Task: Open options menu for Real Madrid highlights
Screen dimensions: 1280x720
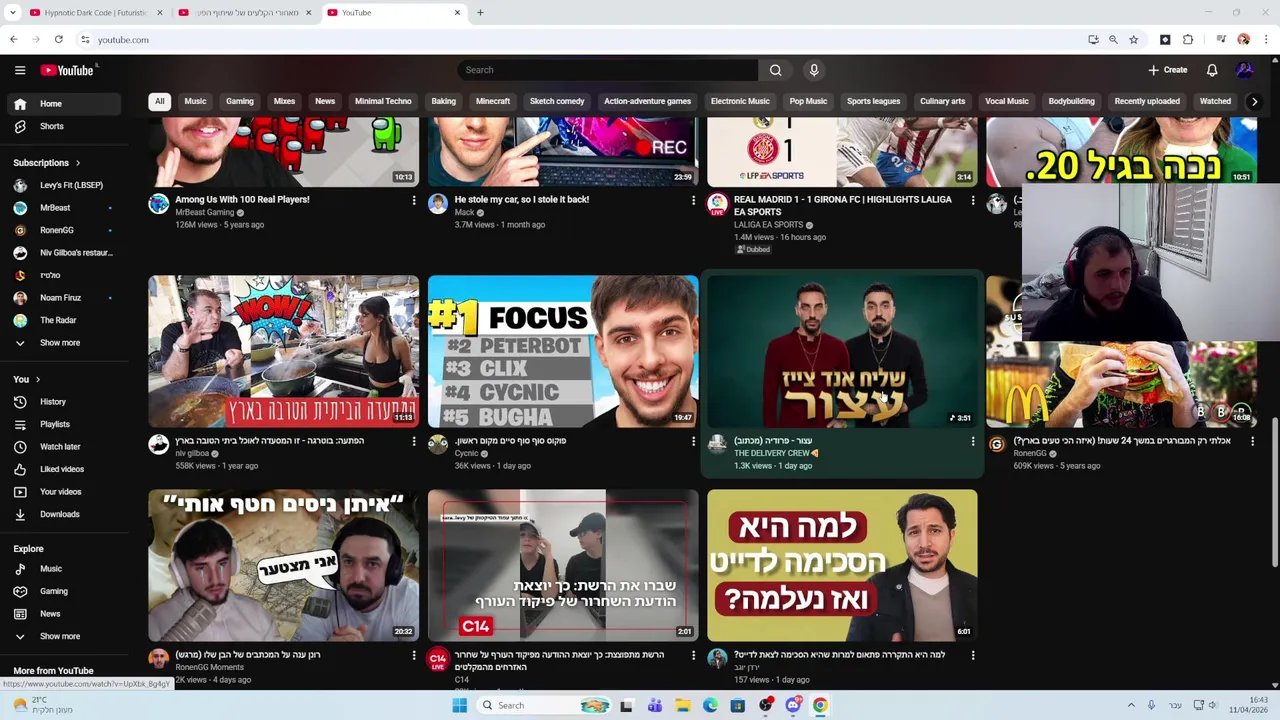Action: (x=973, y=200)
